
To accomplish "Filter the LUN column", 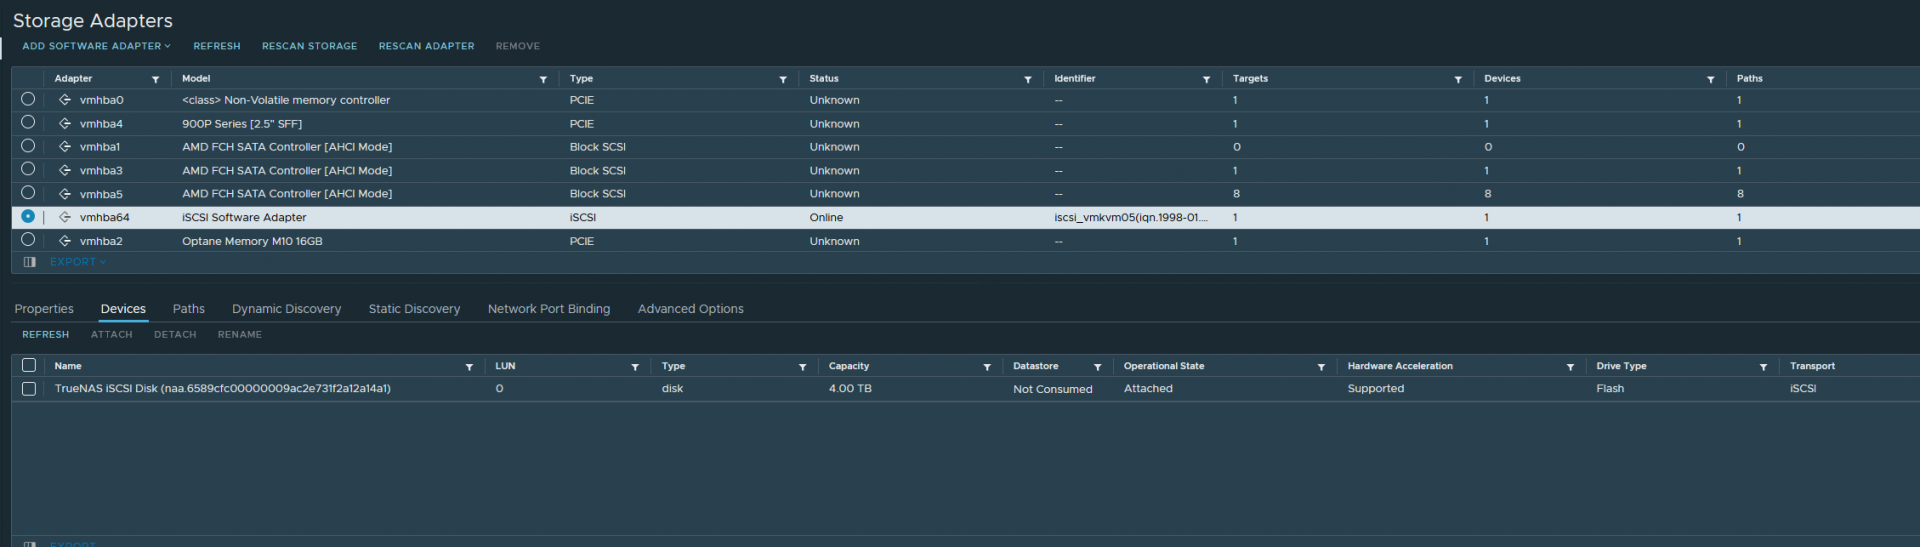I will tap(635, 367).
